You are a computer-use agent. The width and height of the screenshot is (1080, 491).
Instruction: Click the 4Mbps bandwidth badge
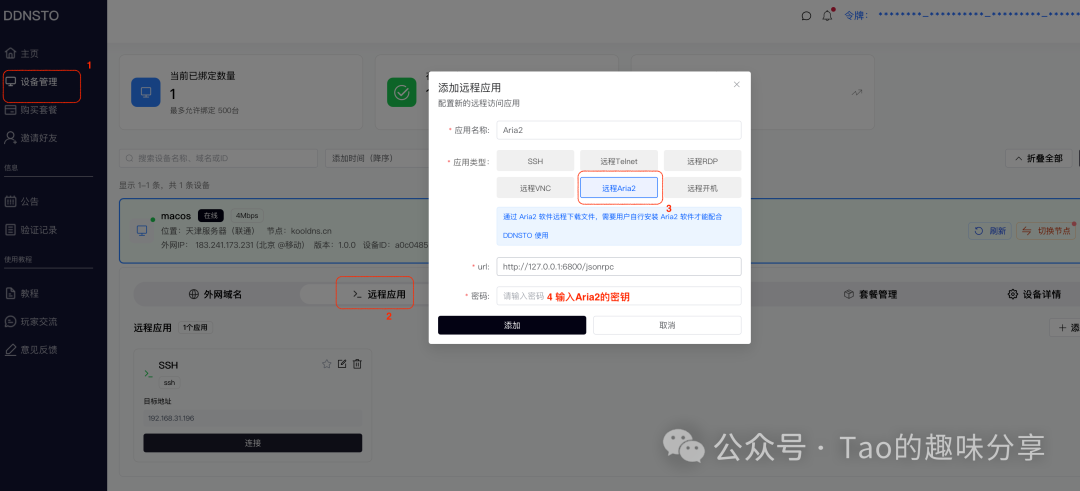247,216
